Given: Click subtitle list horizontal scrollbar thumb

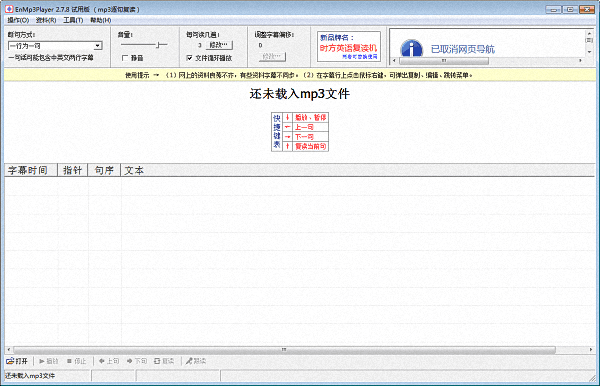Looking at the screenshot, I should click(284, 350).
